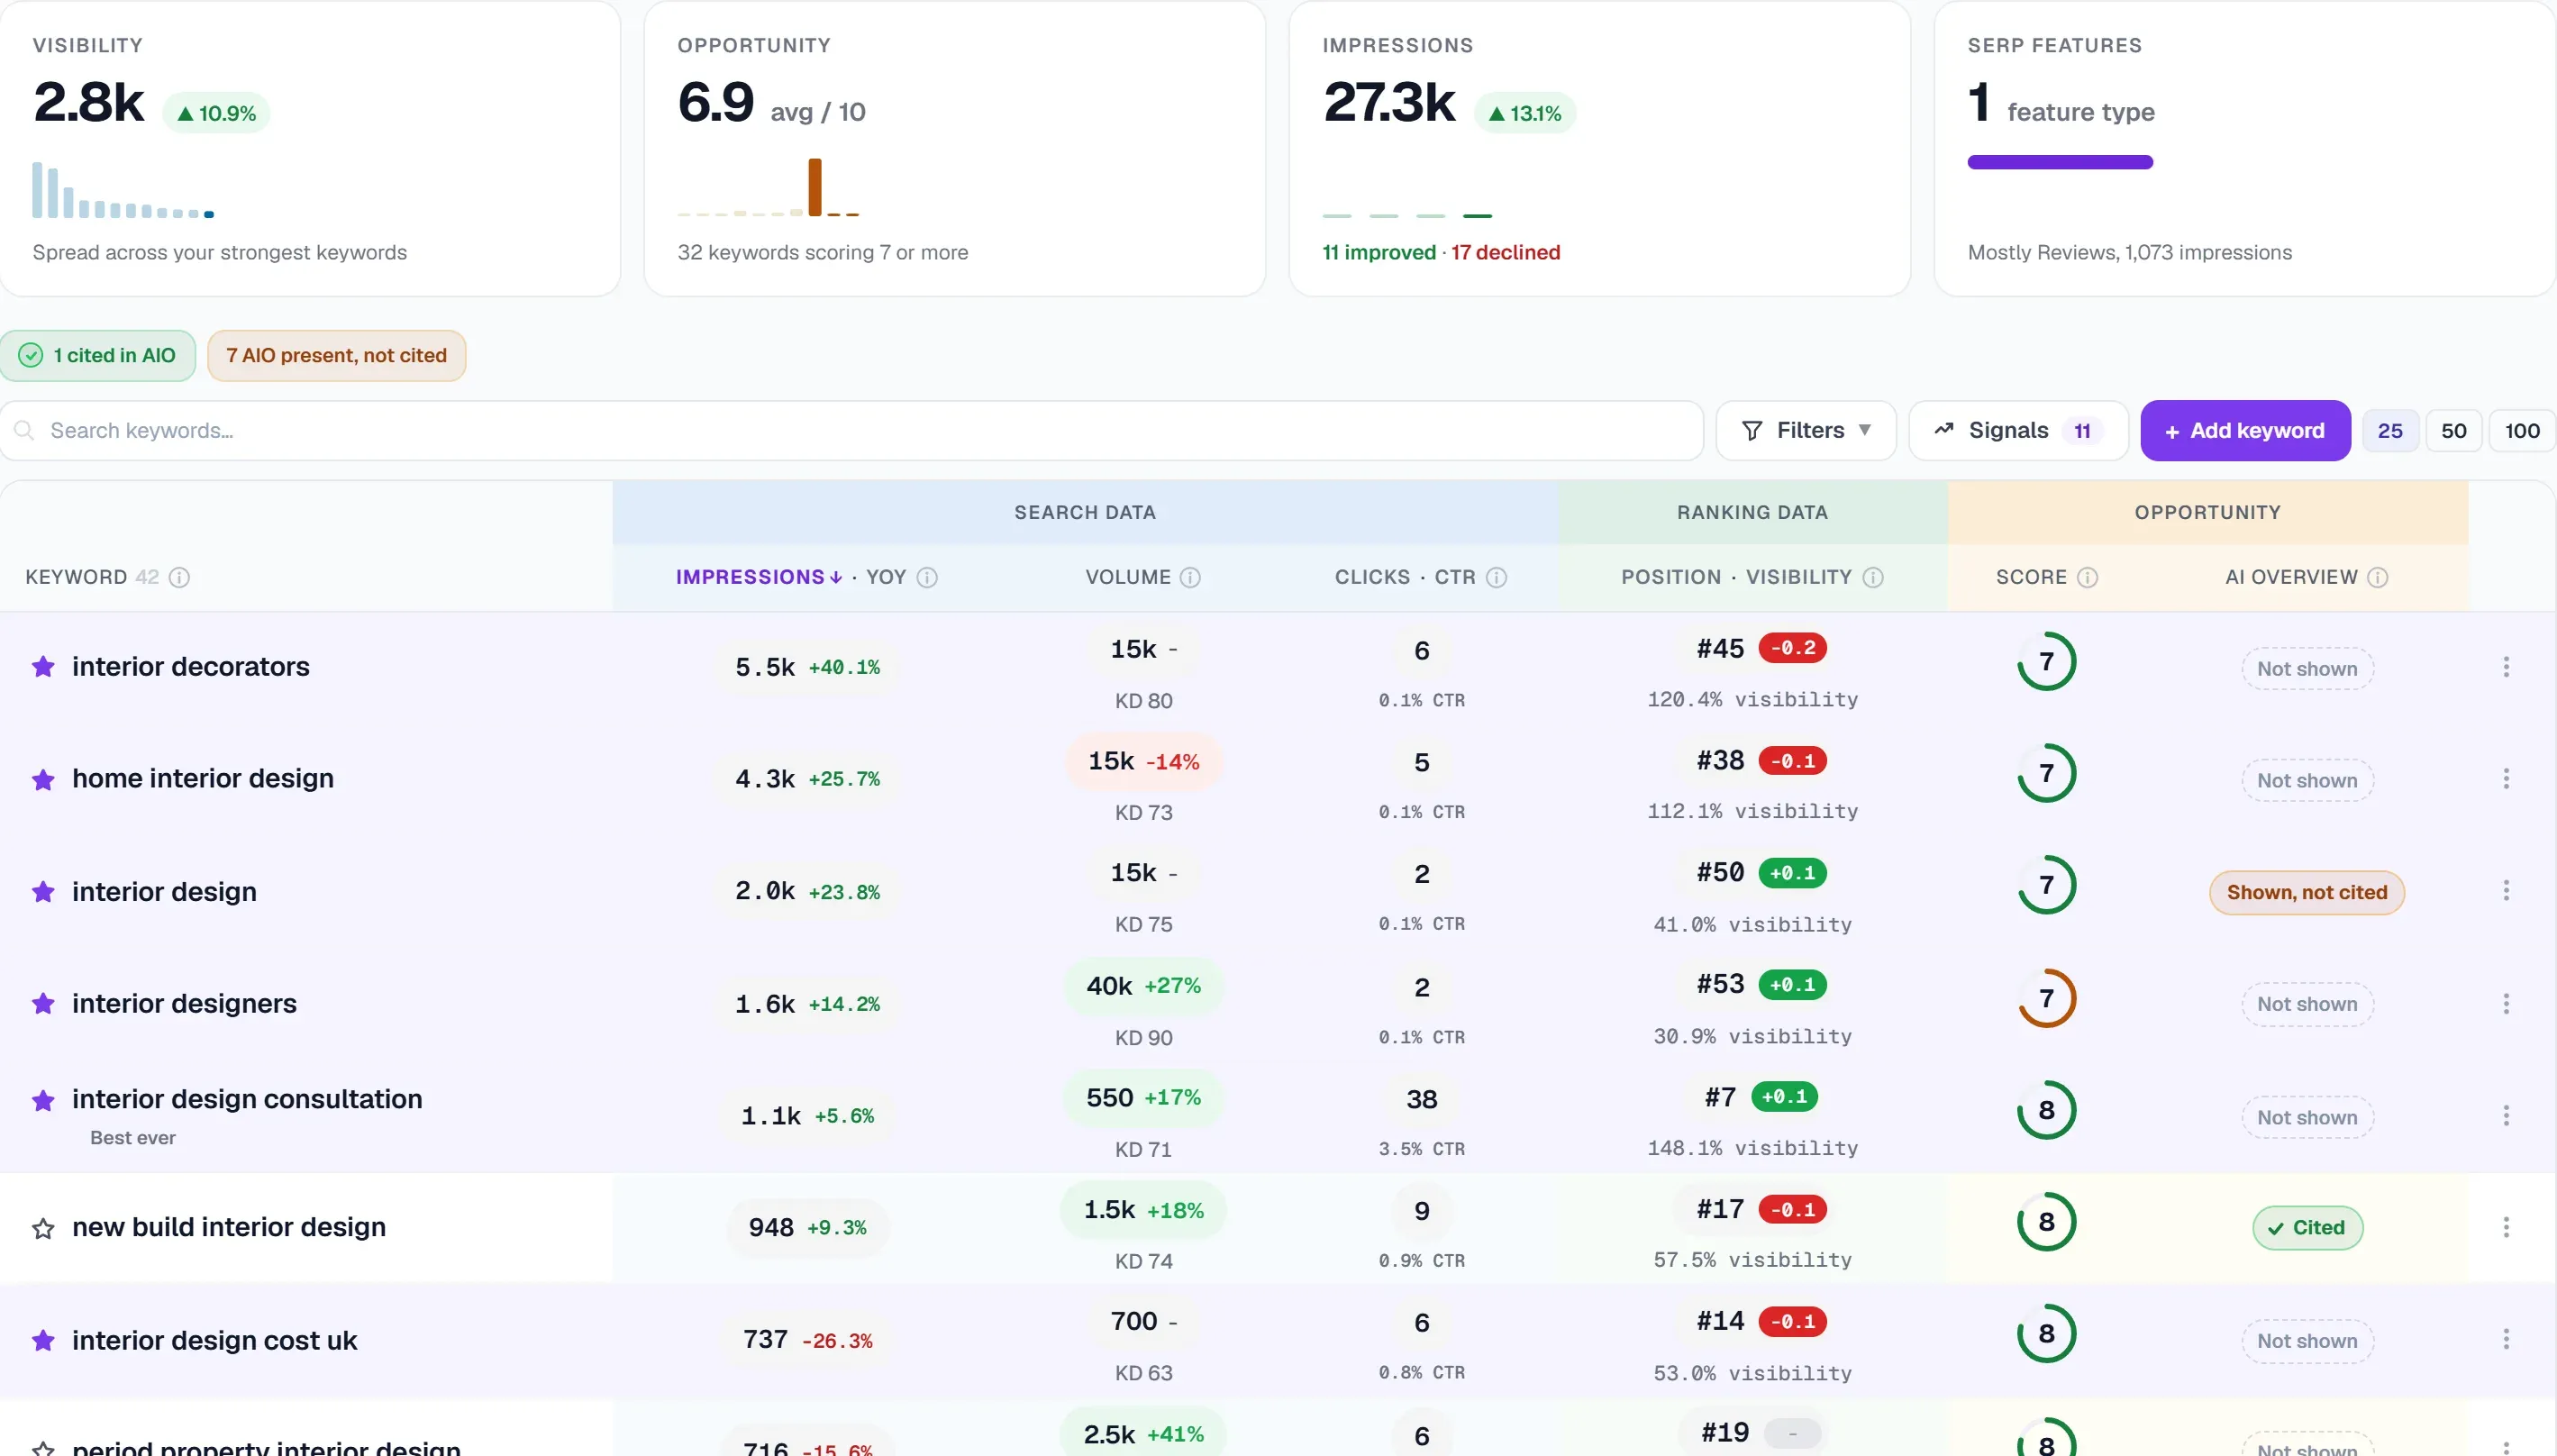Unstar the home interior design keyword
This screenshot has height=1456, width=2557.
point(43,779)
